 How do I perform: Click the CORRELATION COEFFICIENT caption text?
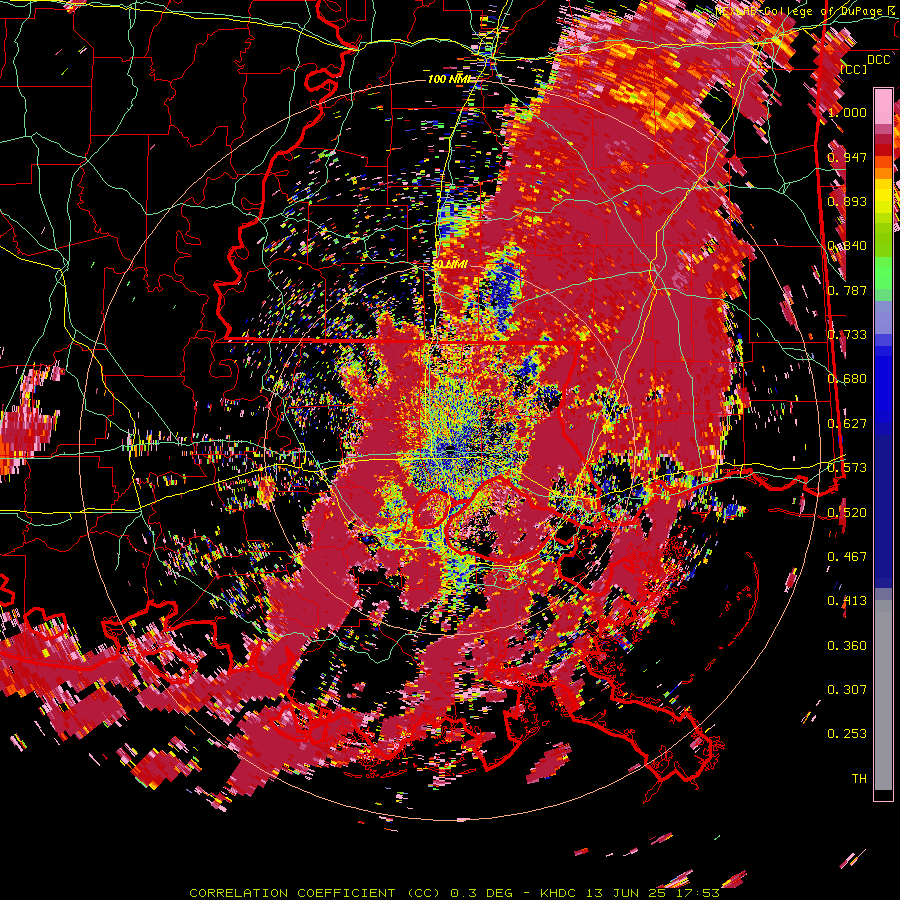click(x=292, y=893)
